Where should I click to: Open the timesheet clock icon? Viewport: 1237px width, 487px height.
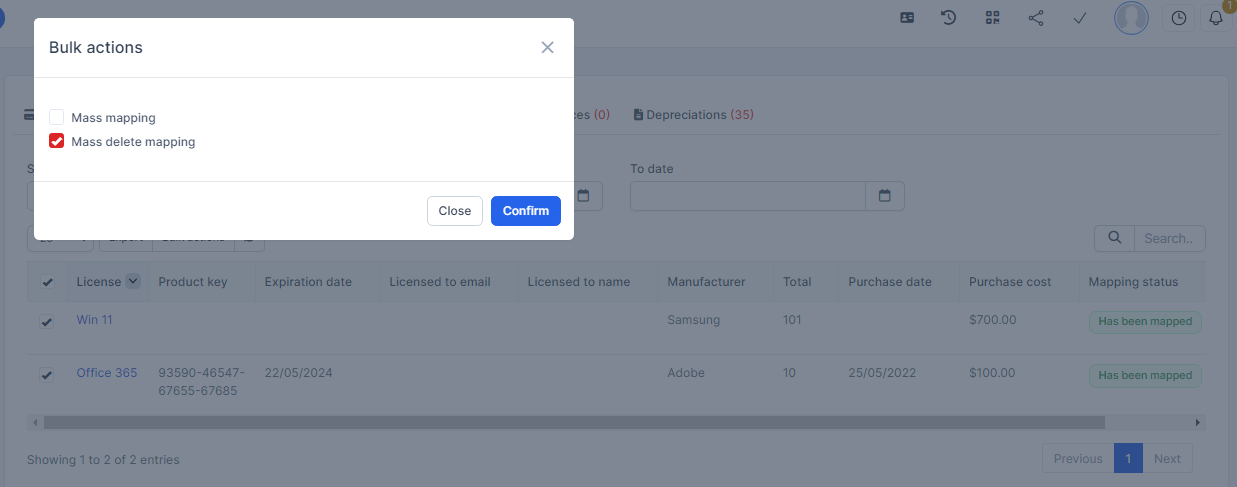click(1179, 18)
